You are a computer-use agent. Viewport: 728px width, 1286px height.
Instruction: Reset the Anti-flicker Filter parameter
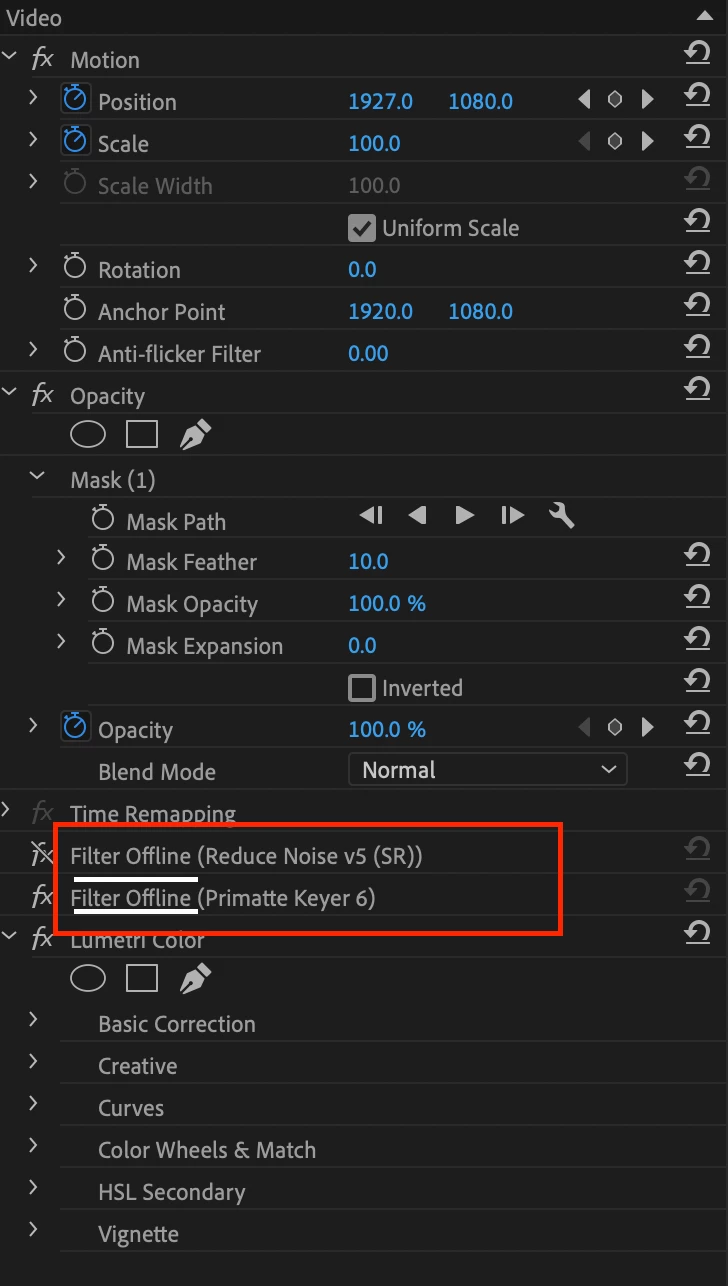coord(697,347)
